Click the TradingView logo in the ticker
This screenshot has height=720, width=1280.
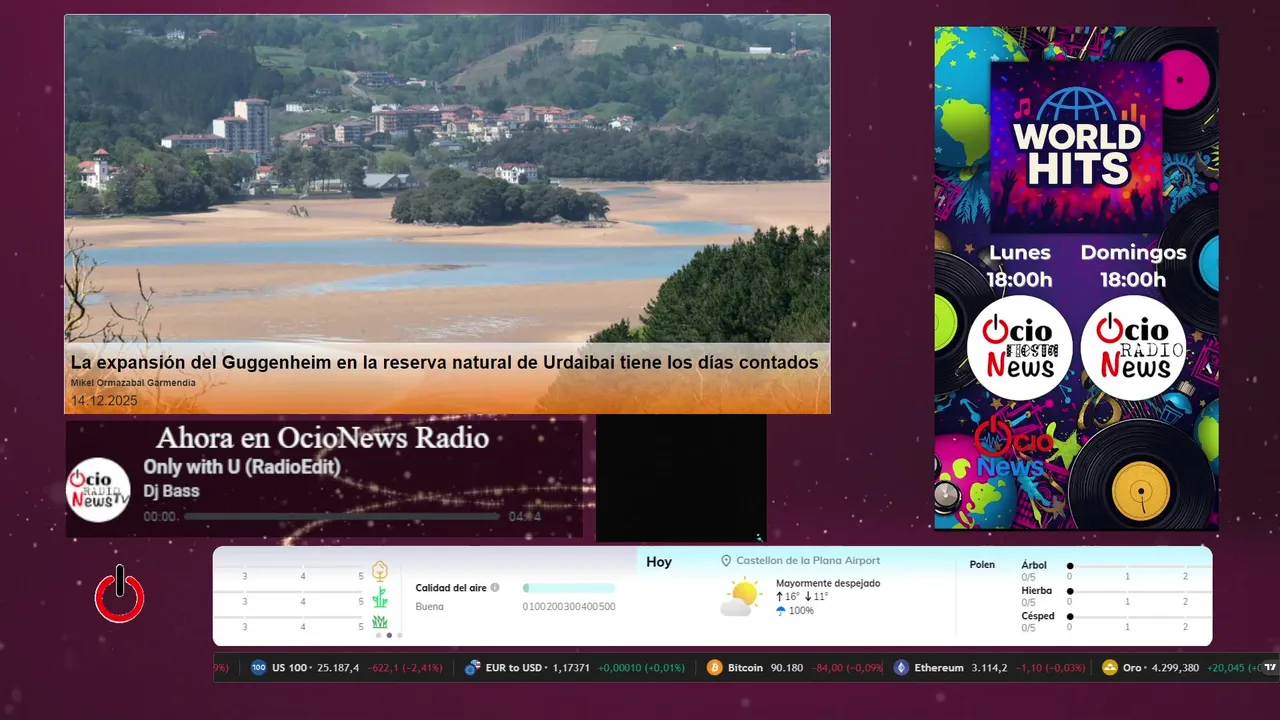pyautogui.click(x=1270, y=667)
